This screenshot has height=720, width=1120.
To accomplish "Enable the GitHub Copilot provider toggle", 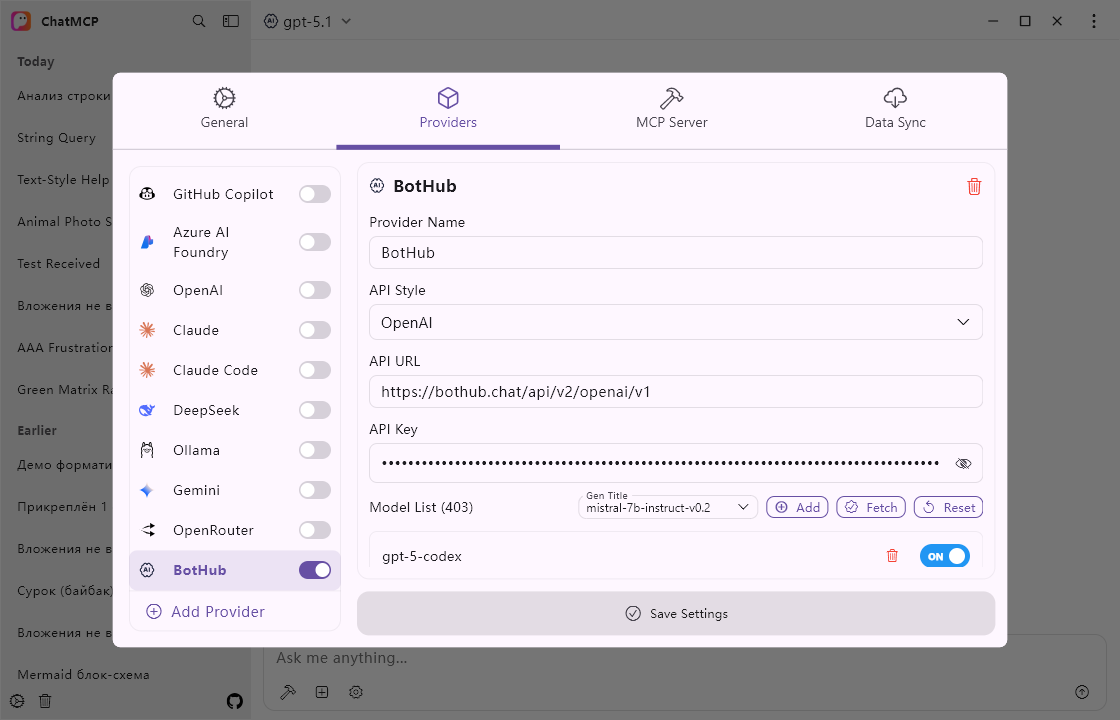I will point(315,194).
